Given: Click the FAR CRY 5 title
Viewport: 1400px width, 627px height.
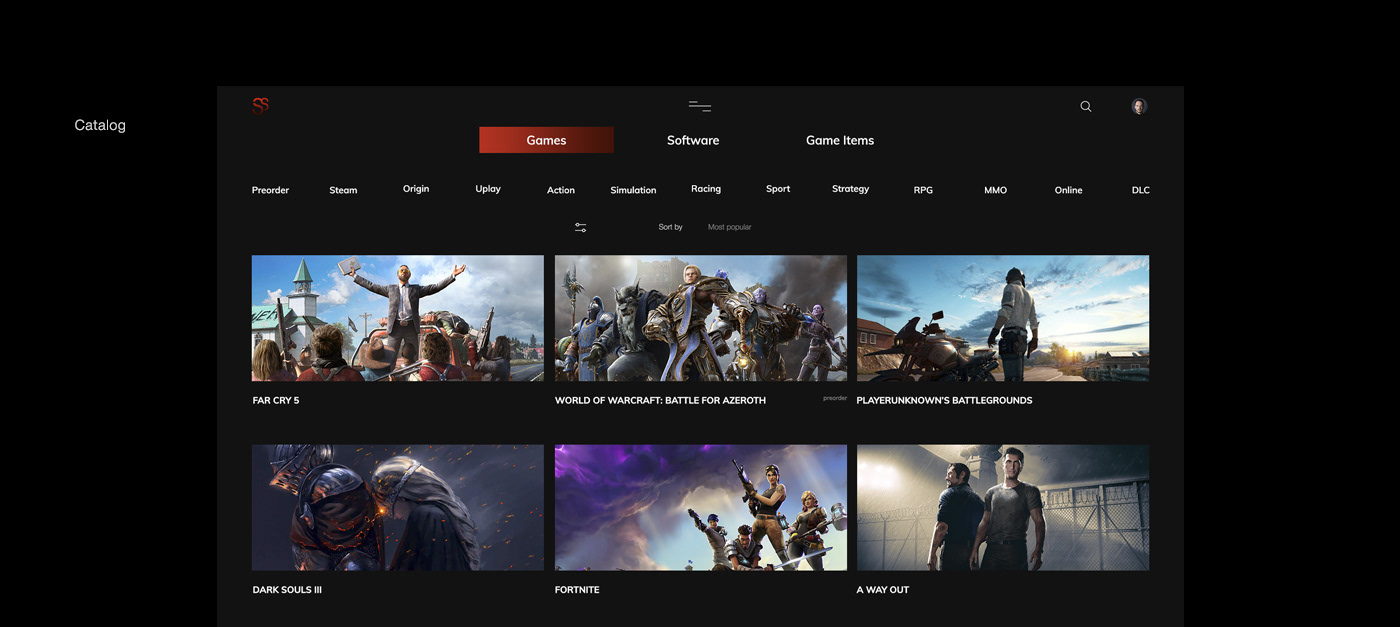Looking at the screenshot, I should (276, 400).
